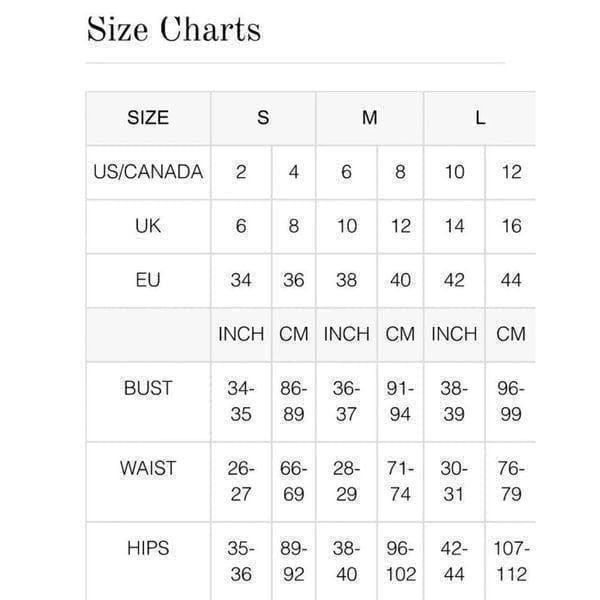Click the Size Charts heading
The image size is (600, 600).
click(174, 29)
